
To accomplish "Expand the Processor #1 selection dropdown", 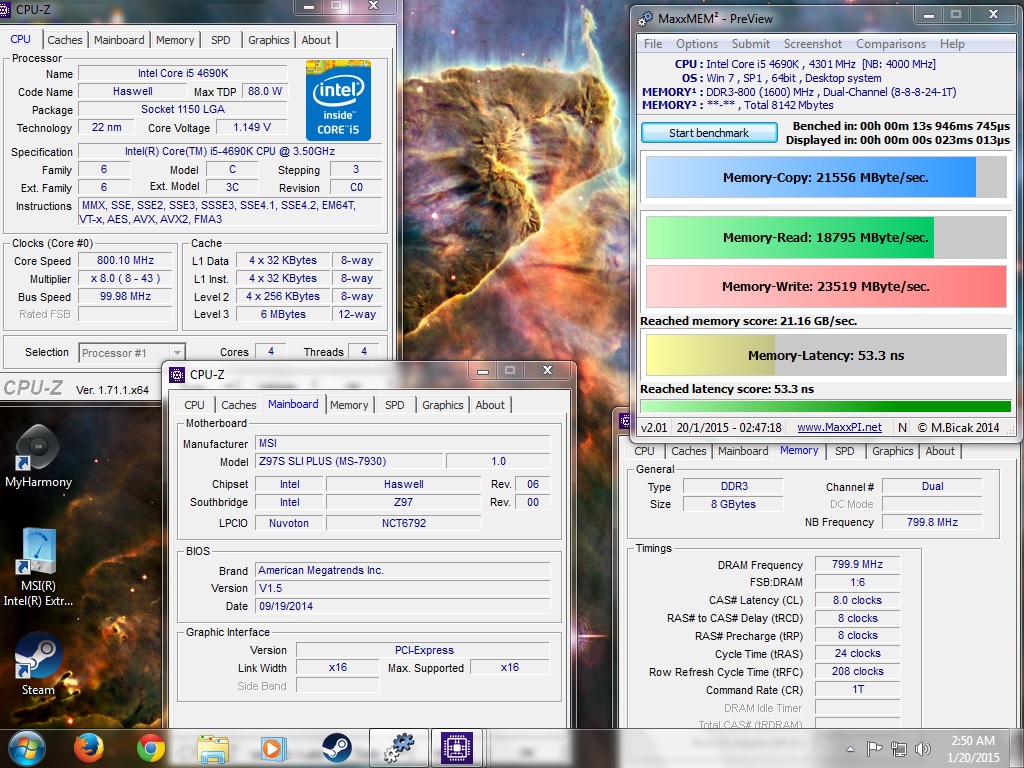I will 176,353.
